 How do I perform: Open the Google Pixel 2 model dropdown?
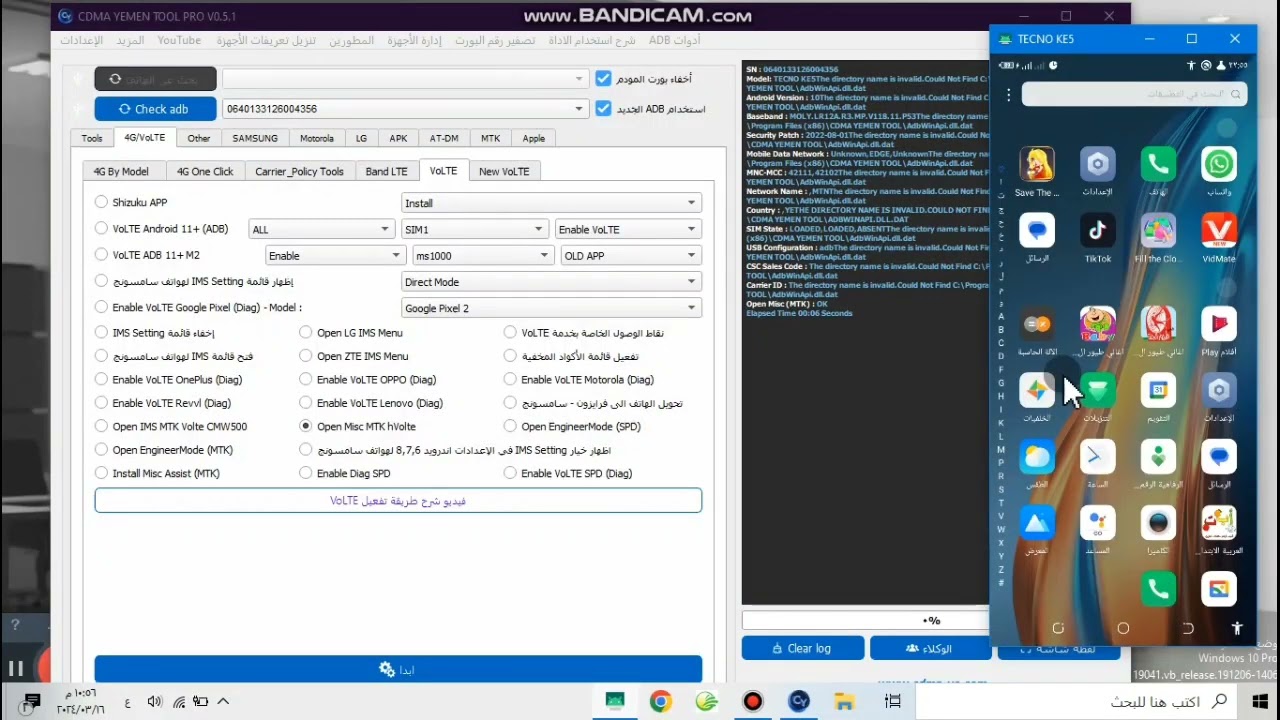(551, 308)
